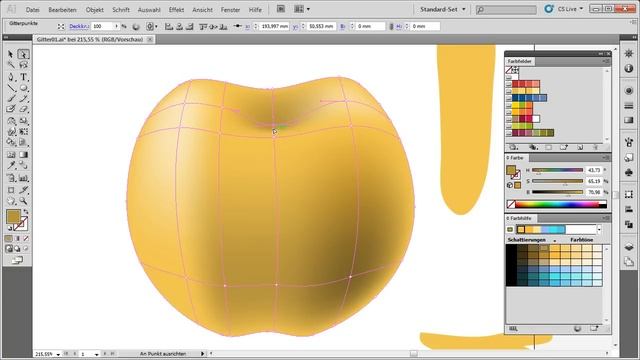Set fill mode to Color below swatches
Viewport: 640px width, 360px height.
tap(9, 238)
